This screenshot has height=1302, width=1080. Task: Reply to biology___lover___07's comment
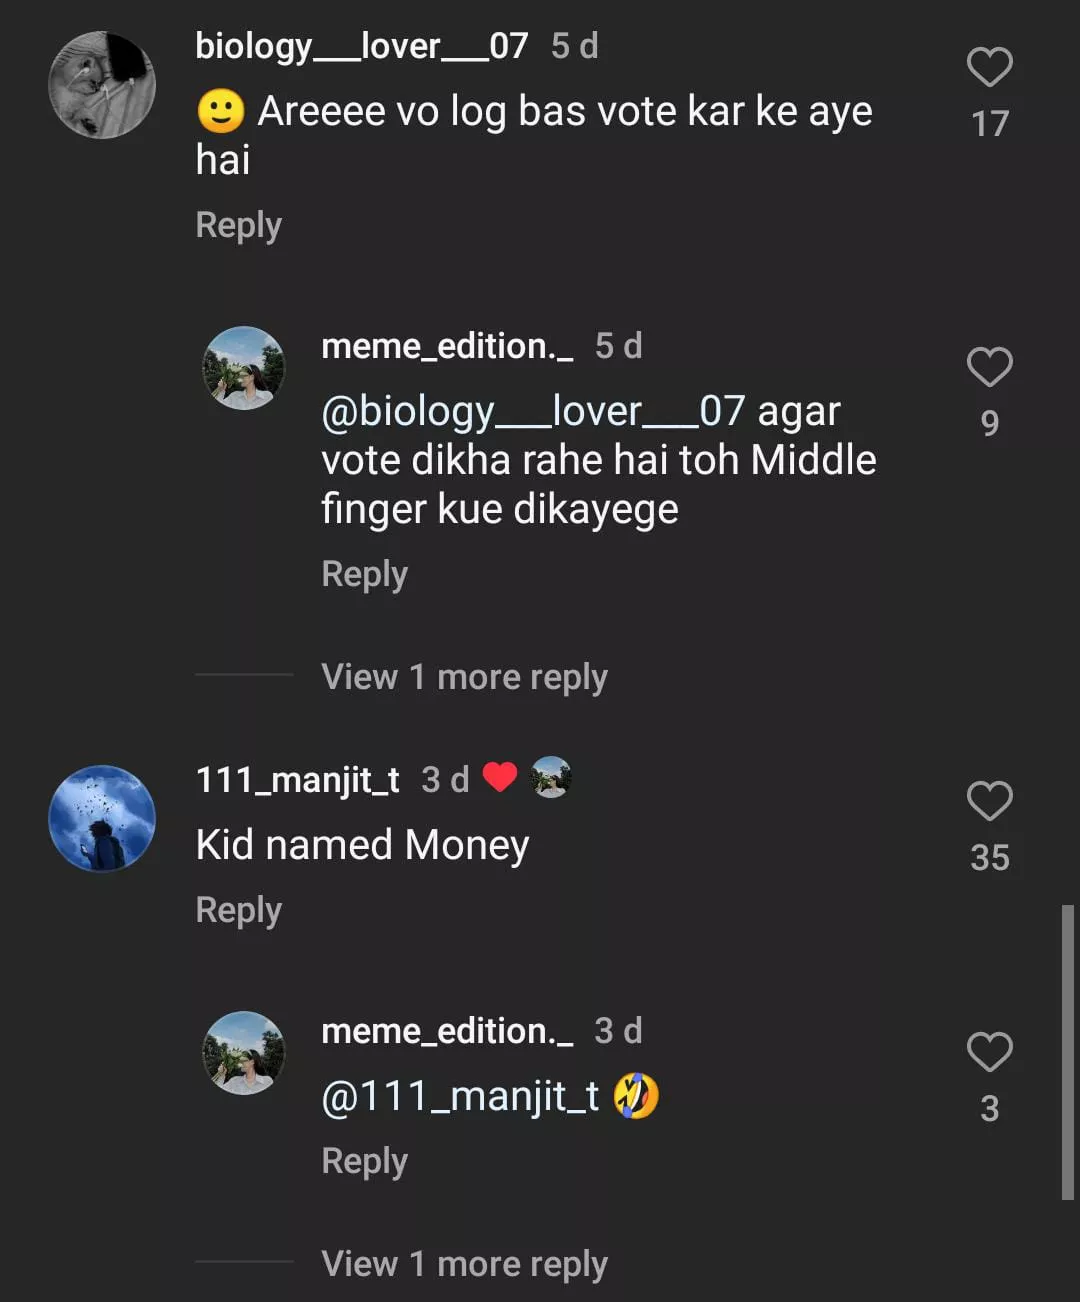238,225
